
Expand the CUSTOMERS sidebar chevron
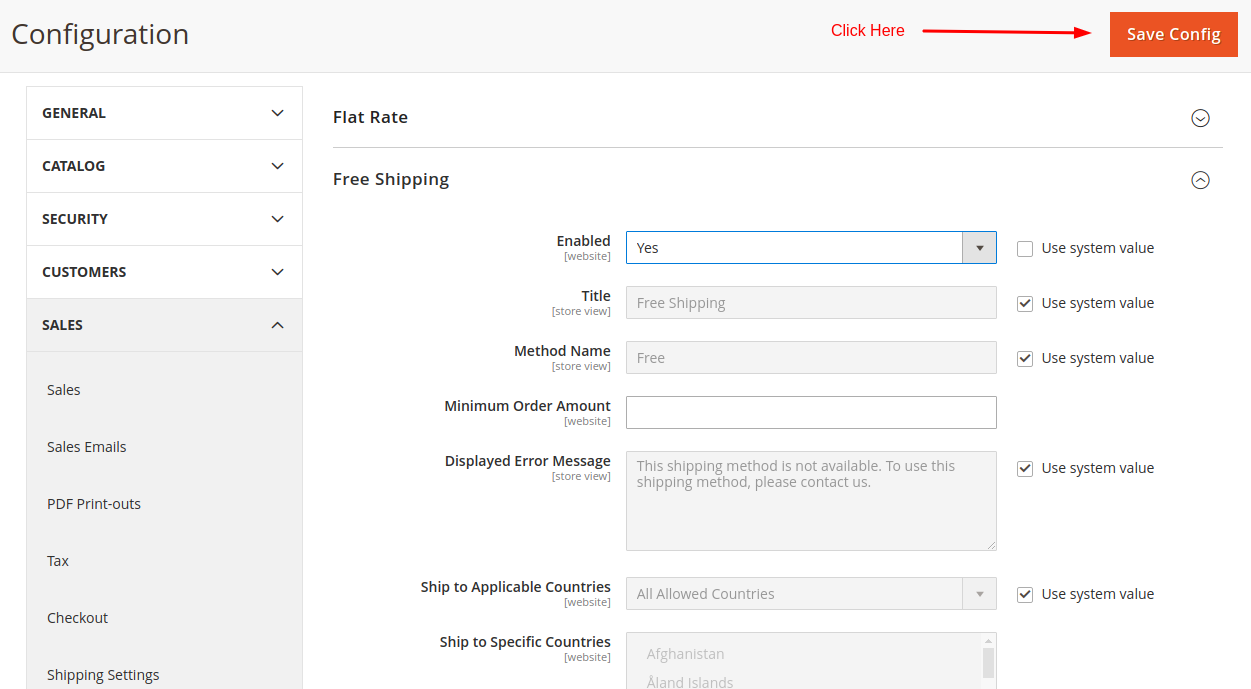coord(278,272)
